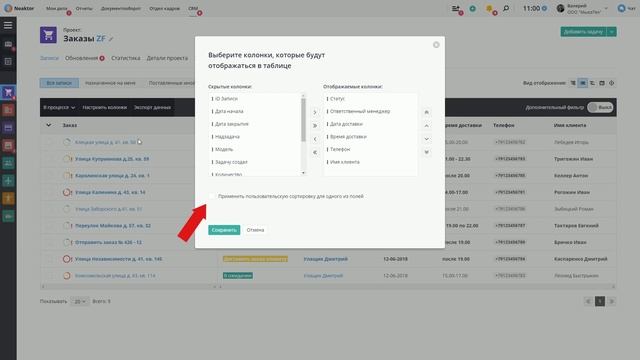This screenshot has width=640, height=360.
Task: Open Документооборот menu
Action: (x=121, y=9)
